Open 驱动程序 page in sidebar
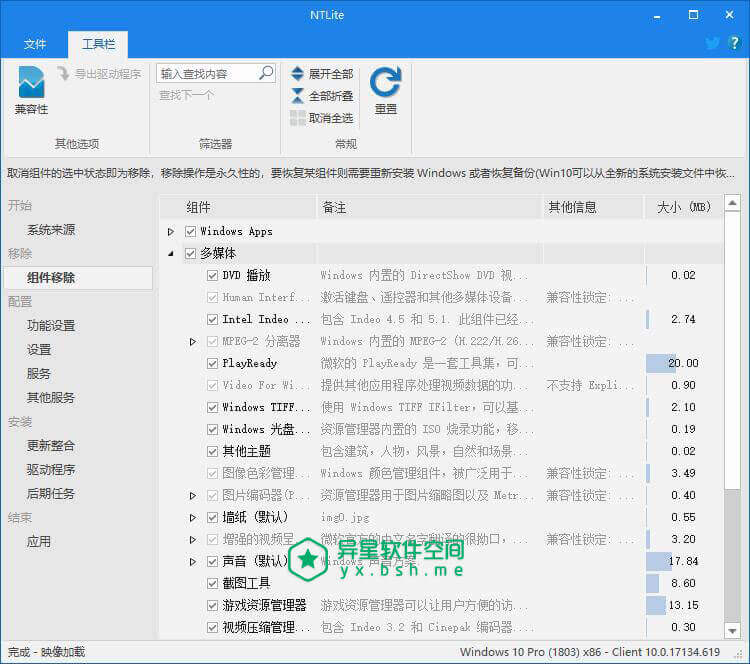 (x=51, y=470)
